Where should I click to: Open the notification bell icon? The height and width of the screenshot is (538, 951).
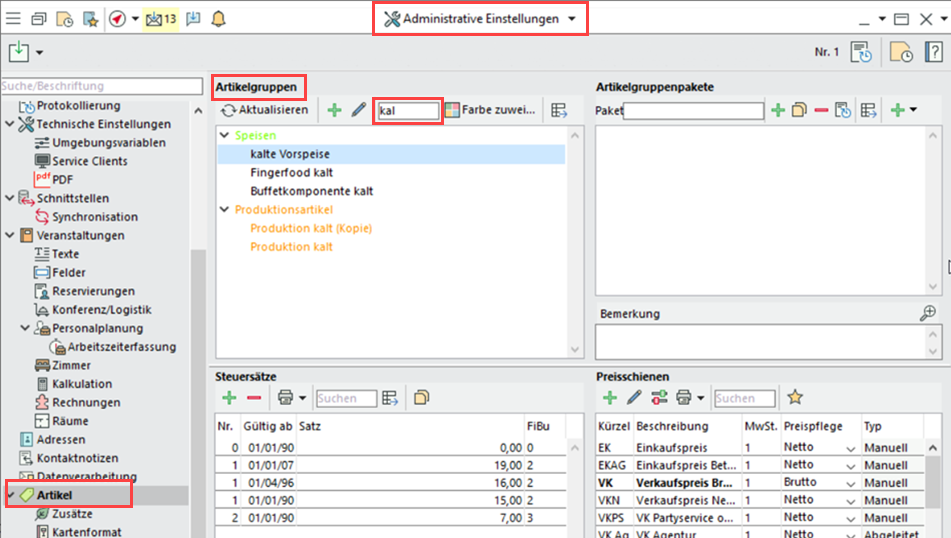(219, 19)
